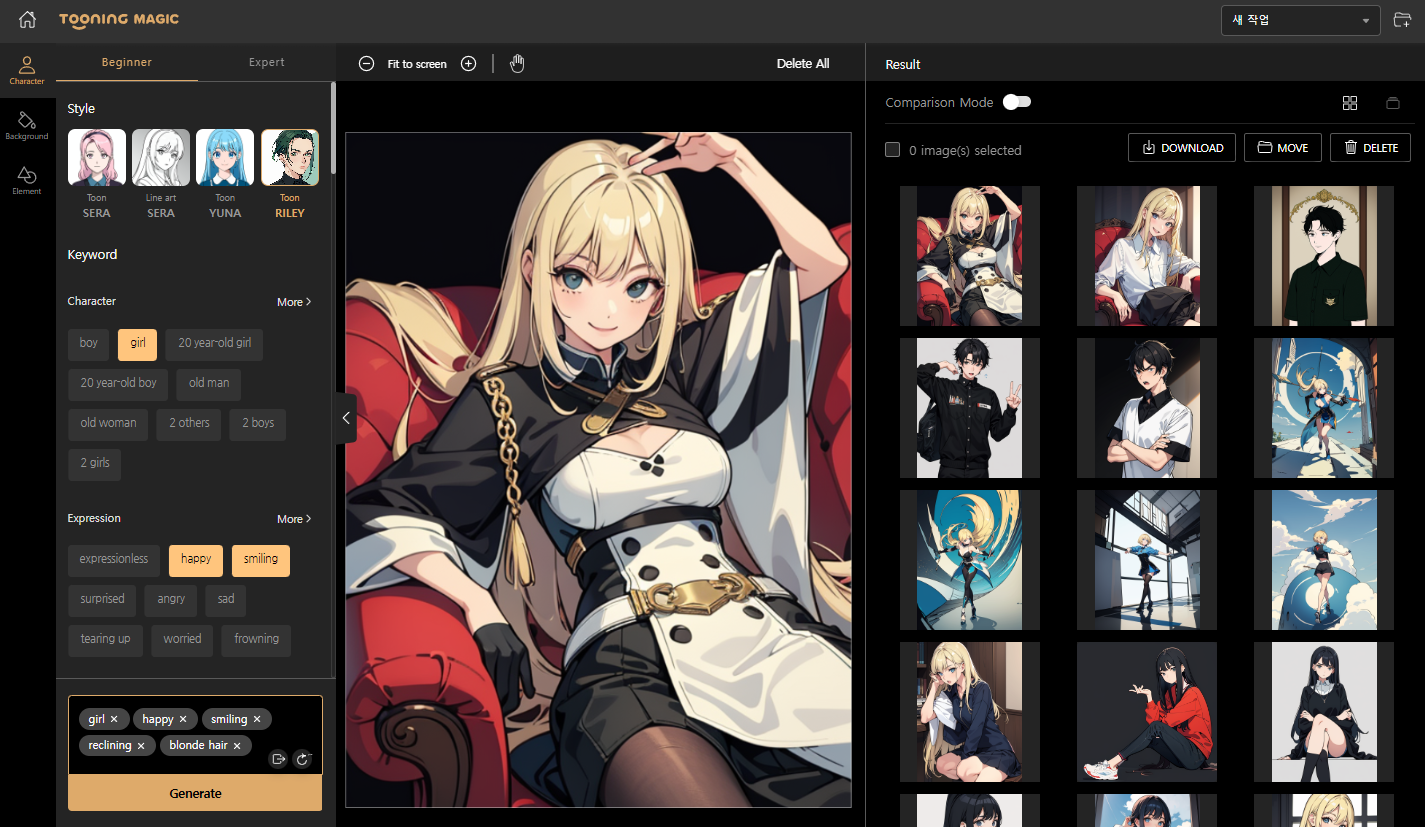Screen dimensions: 1425x827
Task: Select the hand pan tool
Action: (x=517, y=64)
